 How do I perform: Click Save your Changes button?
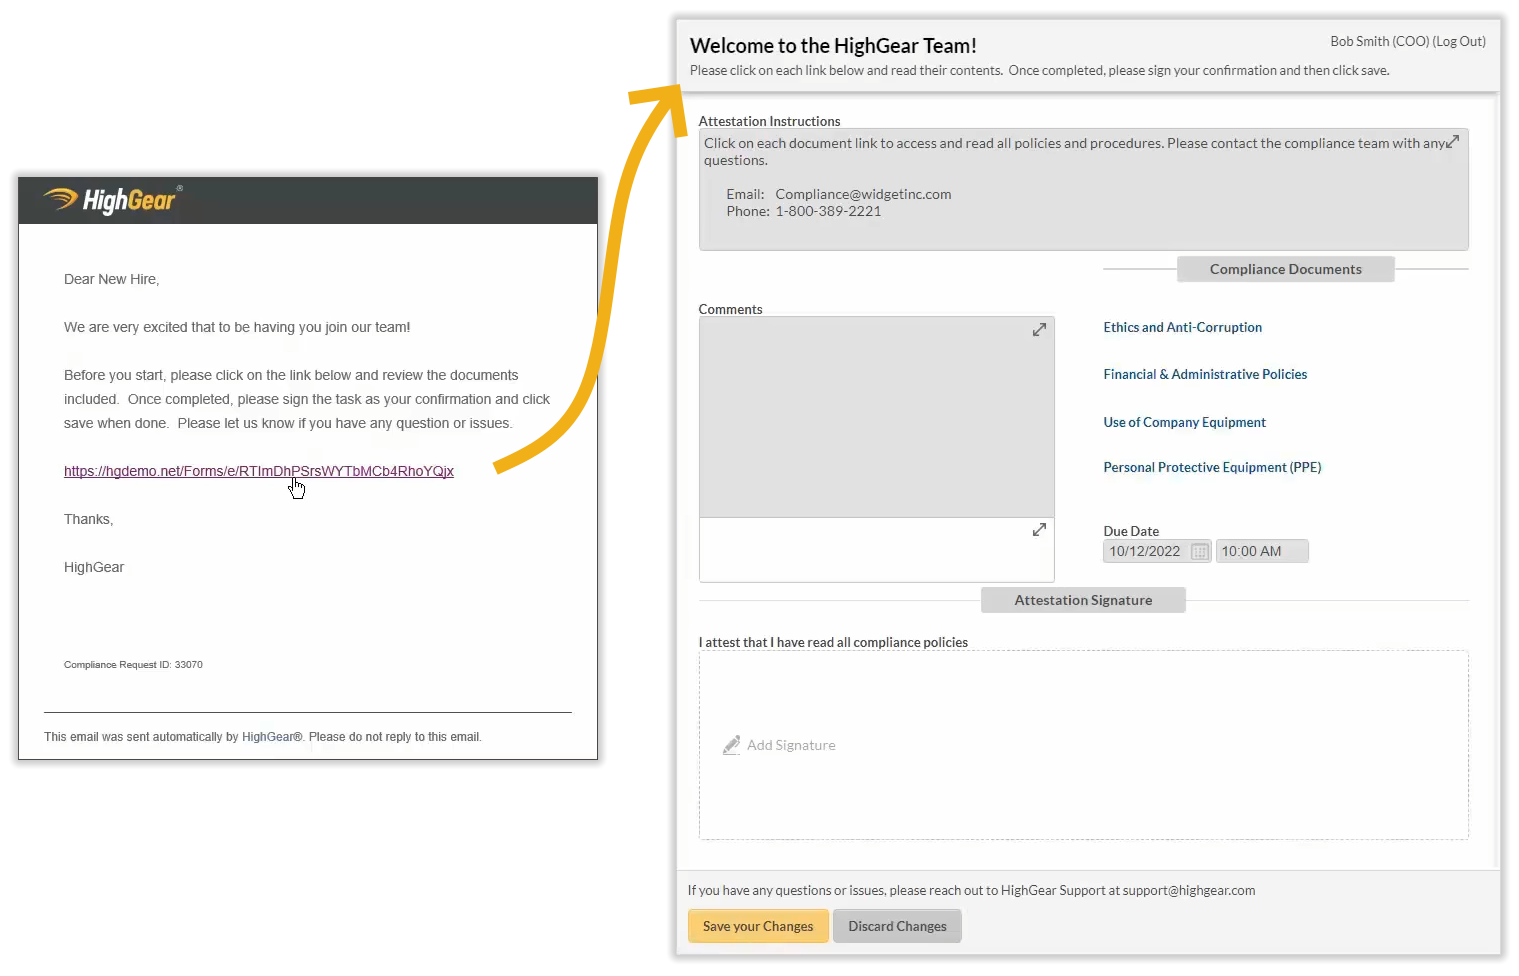tap(758, 926)
